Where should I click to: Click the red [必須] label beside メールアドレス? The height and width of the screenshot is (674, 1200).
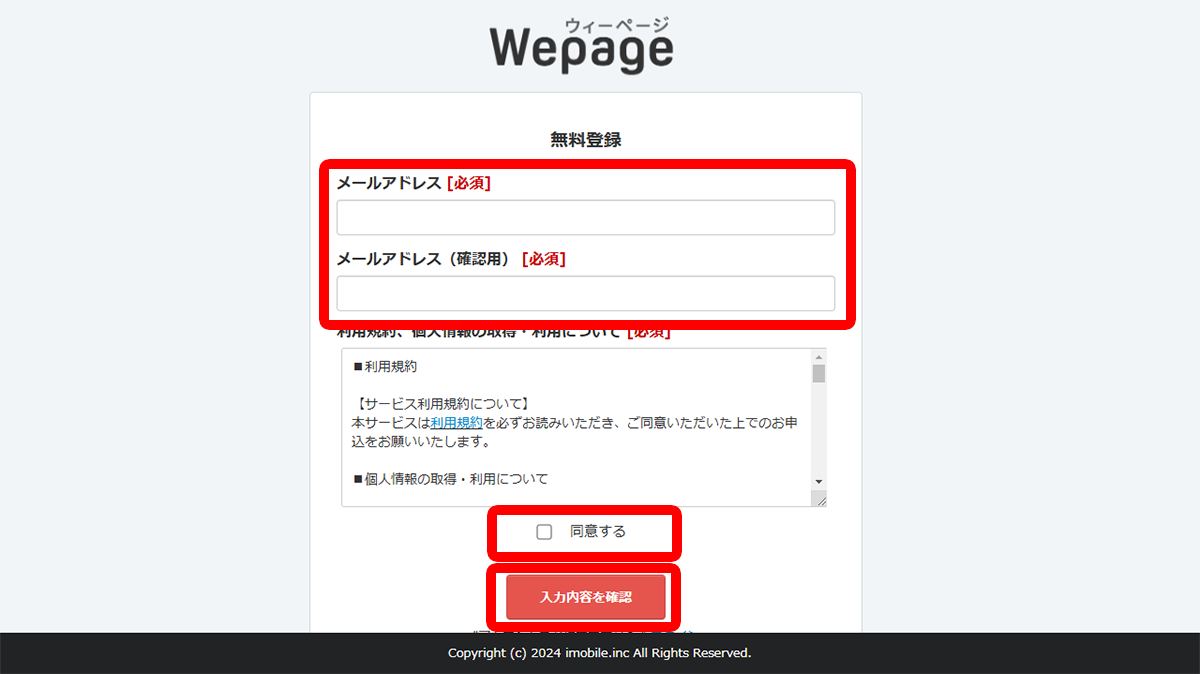pos(470,183)
